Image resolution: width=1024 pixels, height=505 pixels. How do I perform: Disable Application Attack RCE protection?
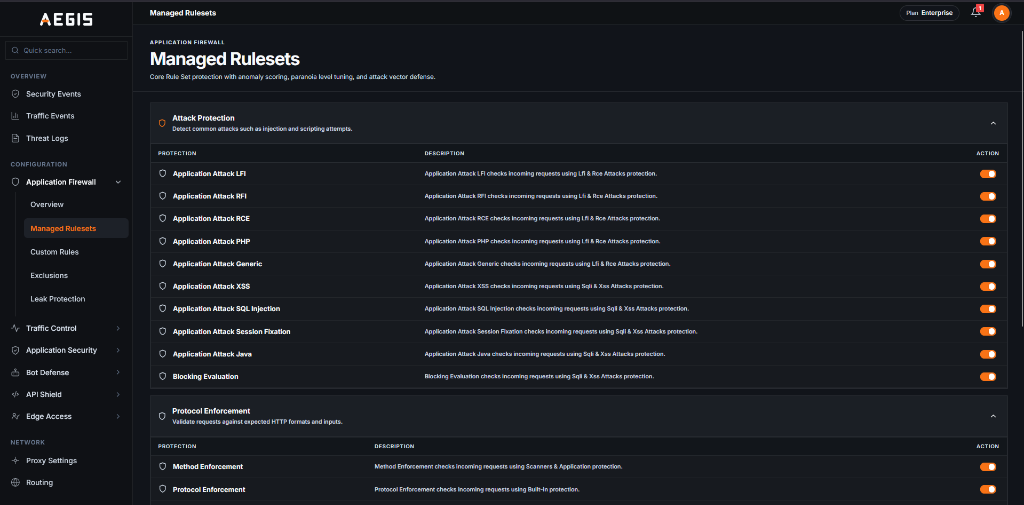point(987,218)
